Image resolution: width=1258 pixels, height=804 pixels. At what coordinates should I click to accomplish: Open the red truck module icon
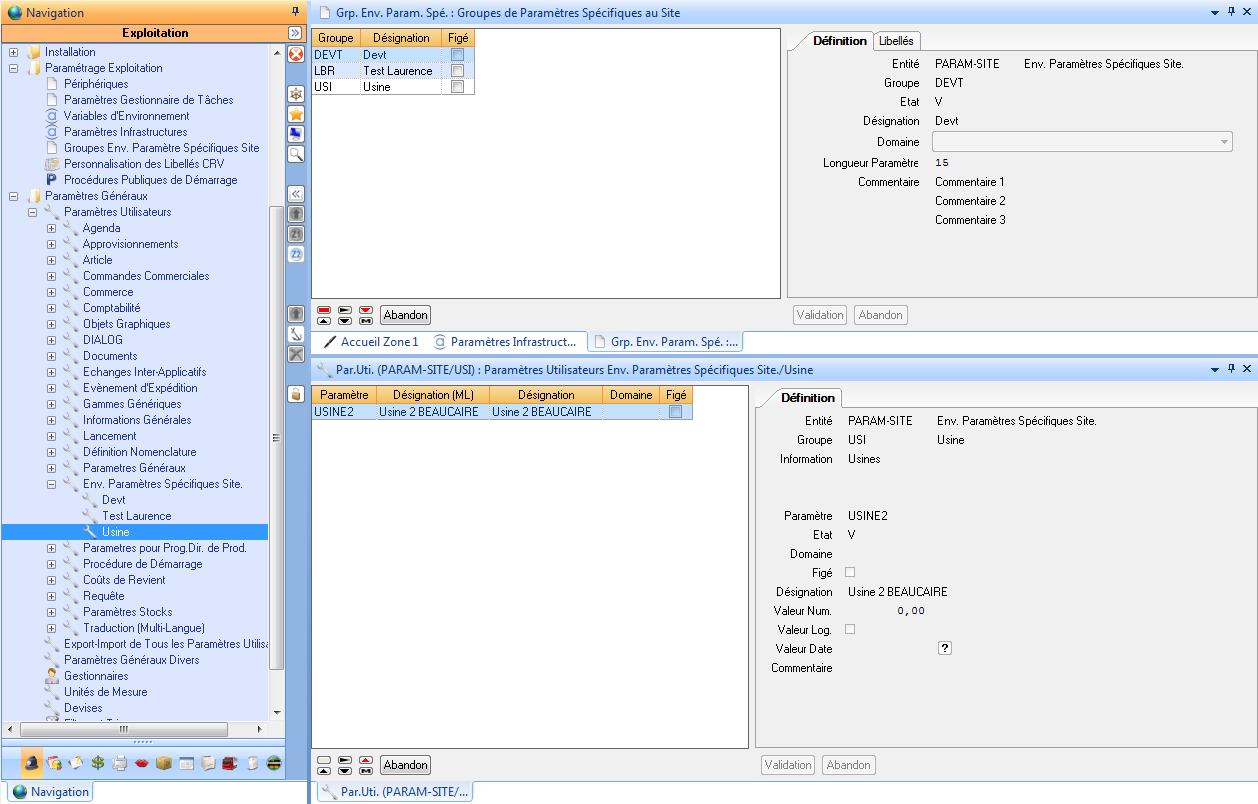click(x=229, y=764)
